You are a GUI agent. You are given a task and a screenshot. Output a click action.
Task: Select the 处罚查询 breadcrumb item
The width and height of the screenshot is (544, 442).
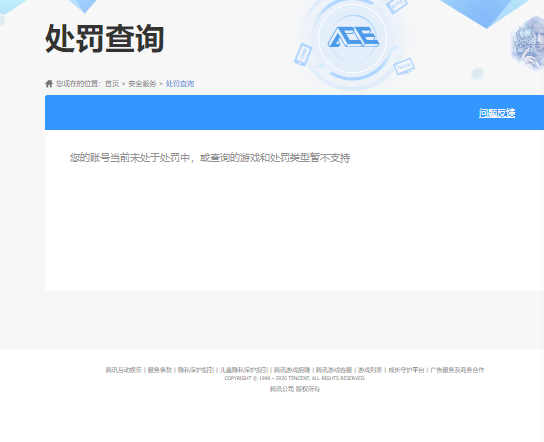coord(180,84)
